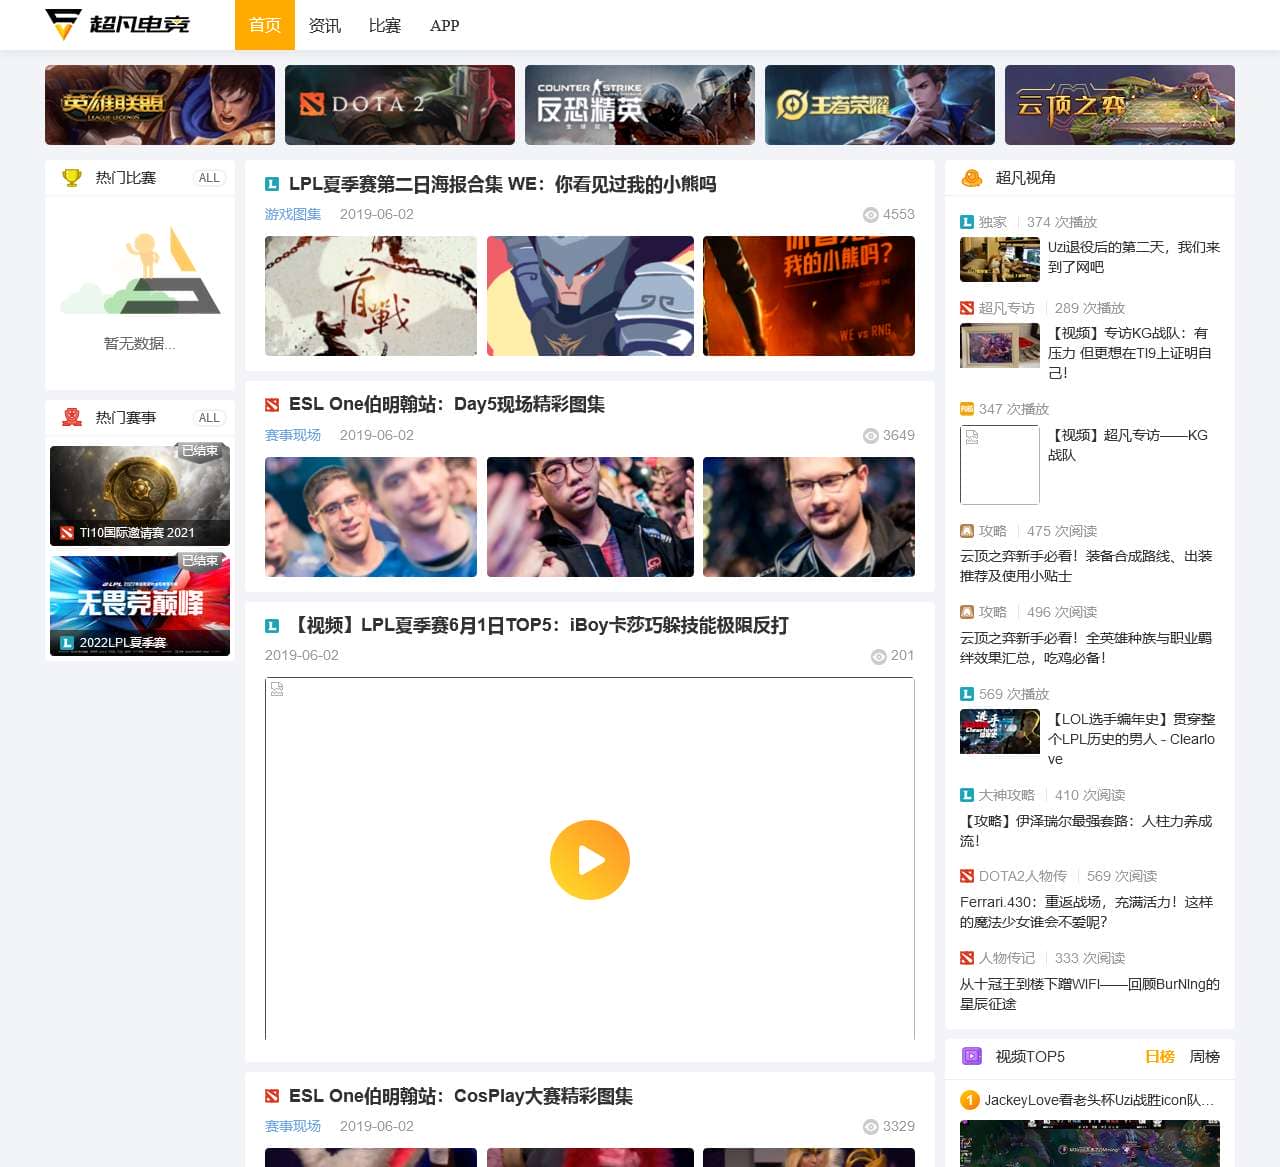Switch 视频TOP5 to 周榜
This screenshot has width=1280, height=1167.
coord(1205,1057)
